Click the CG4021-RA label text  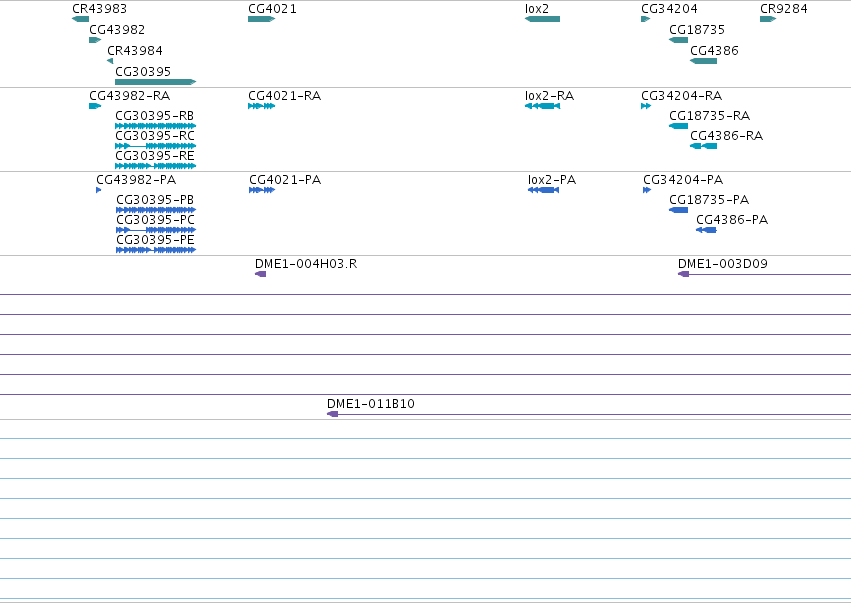[x=284, y=96]
